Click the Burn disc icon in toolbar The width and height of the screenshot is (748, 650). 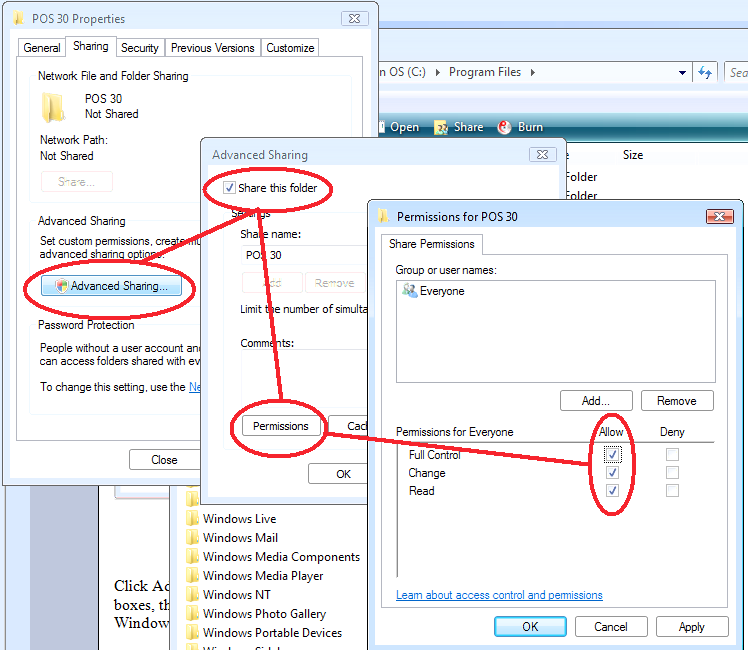[x=503, y=127]
